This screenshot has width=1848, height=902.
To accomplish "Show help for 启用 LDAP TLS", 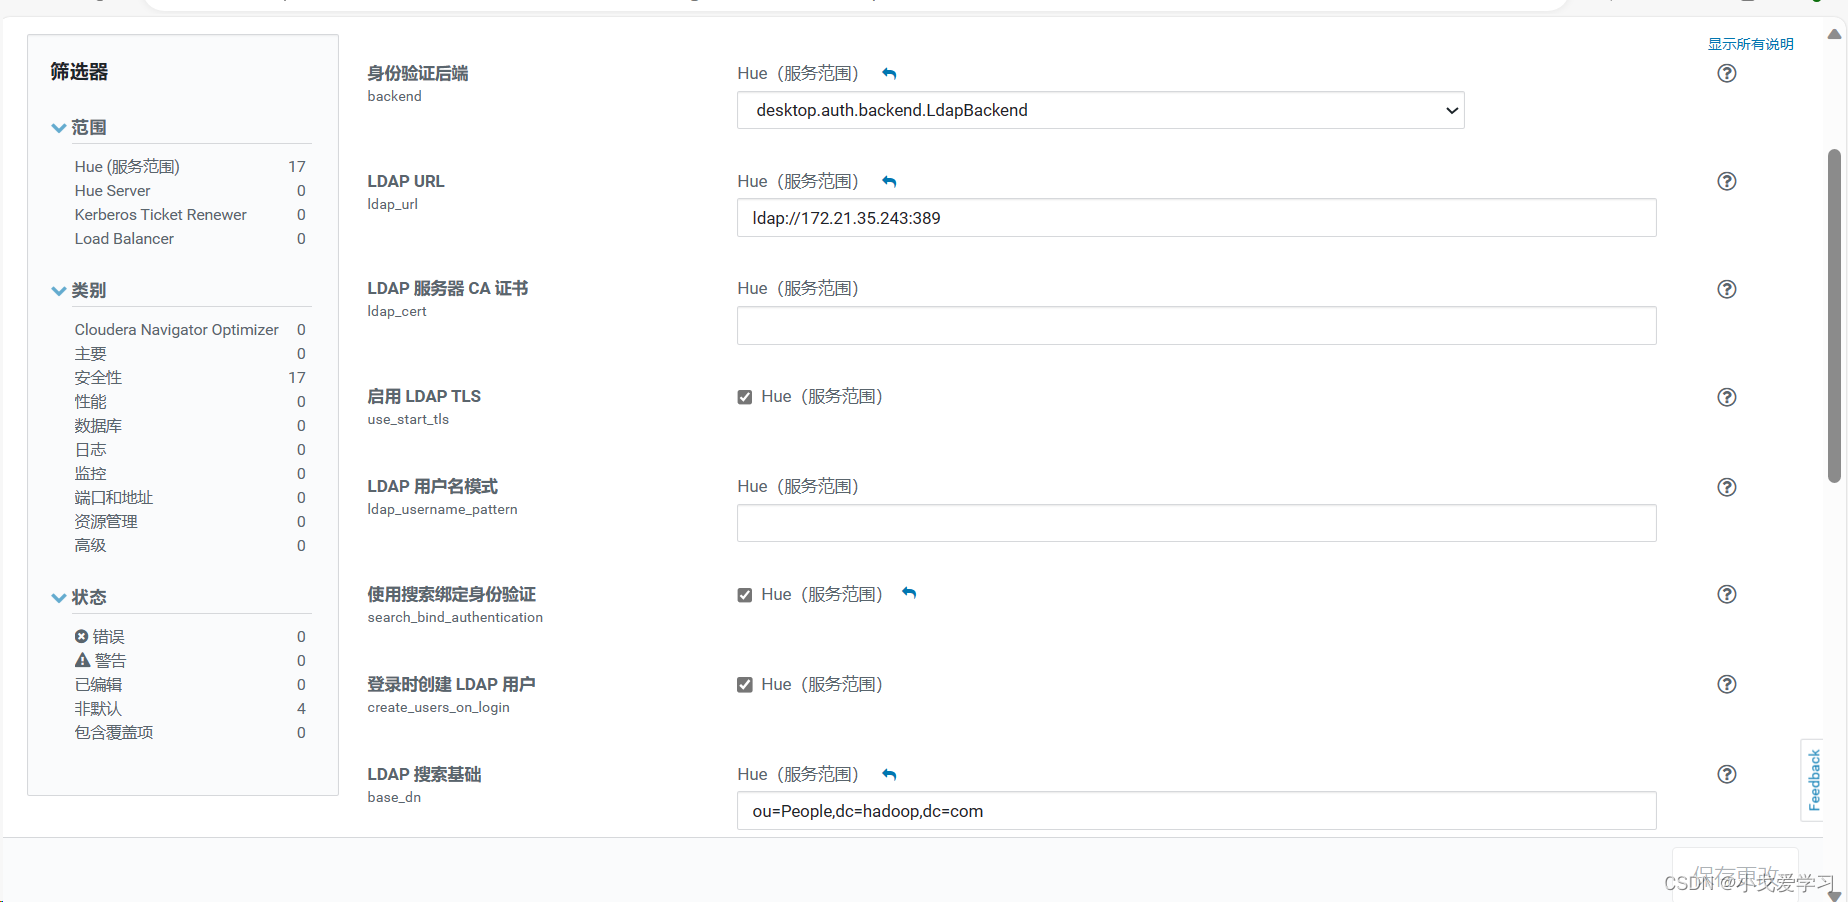I will (x=1727, y=397).
